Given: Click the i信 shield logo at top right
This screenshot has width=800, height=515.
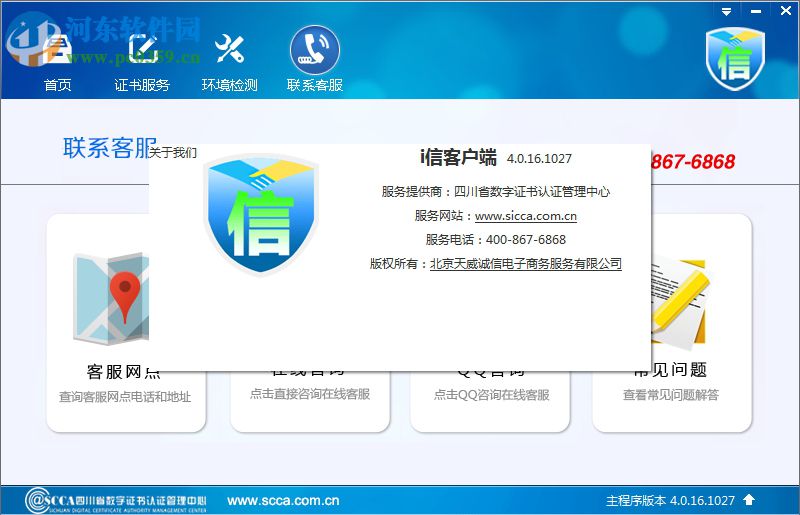Looking at the screenshot, I should [x=735, y=59].
